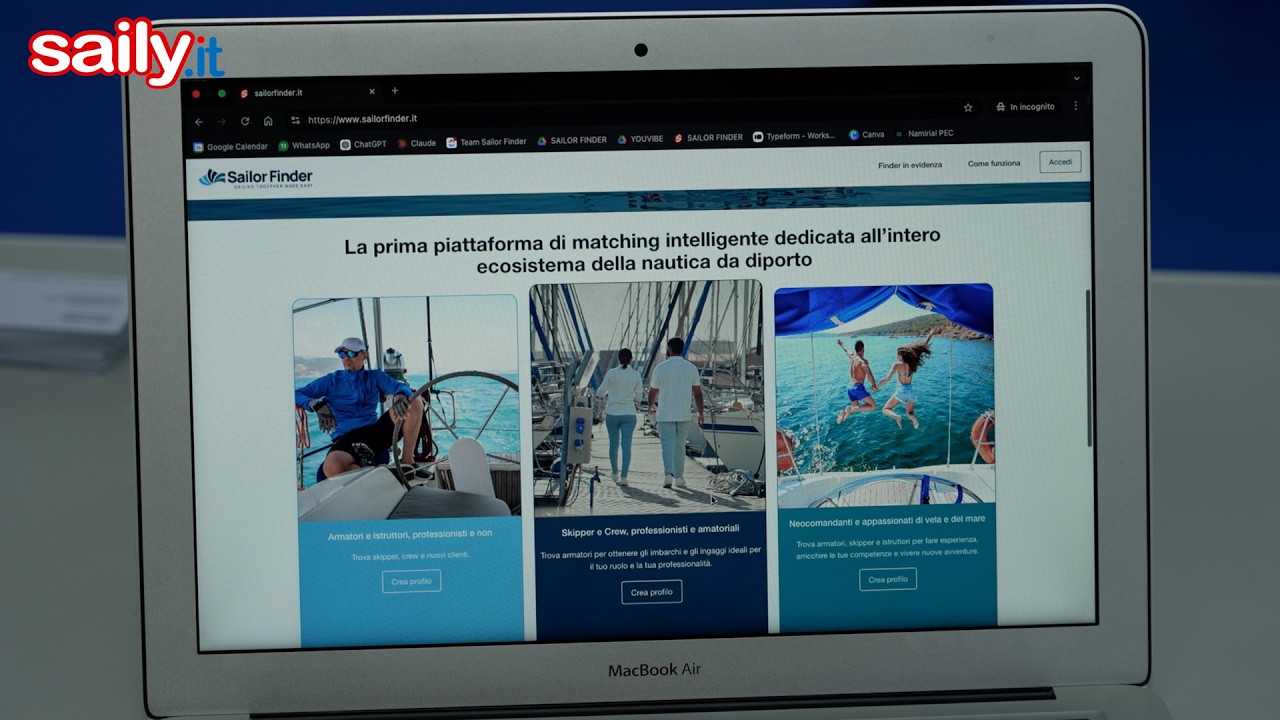Click the Accedi button
Viewport: 1280px width, 720px height.
coord(1060,162)
